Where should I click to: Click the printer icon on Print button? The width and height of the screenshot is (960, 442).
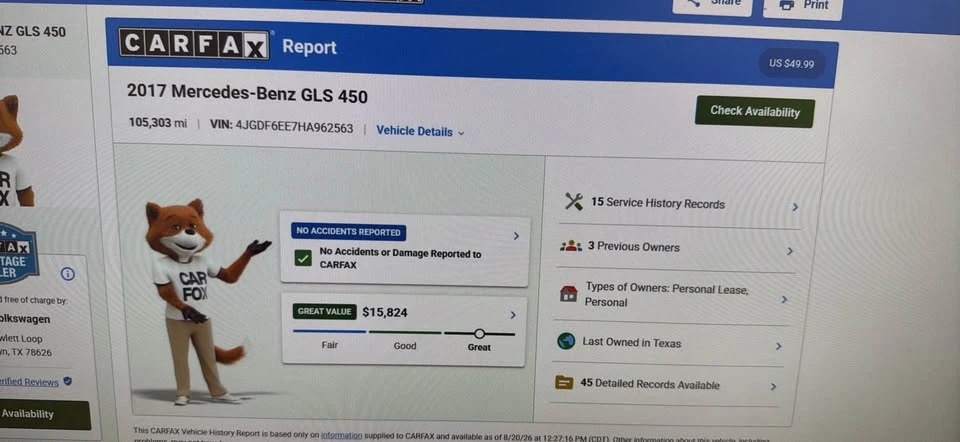click(787, 5)
